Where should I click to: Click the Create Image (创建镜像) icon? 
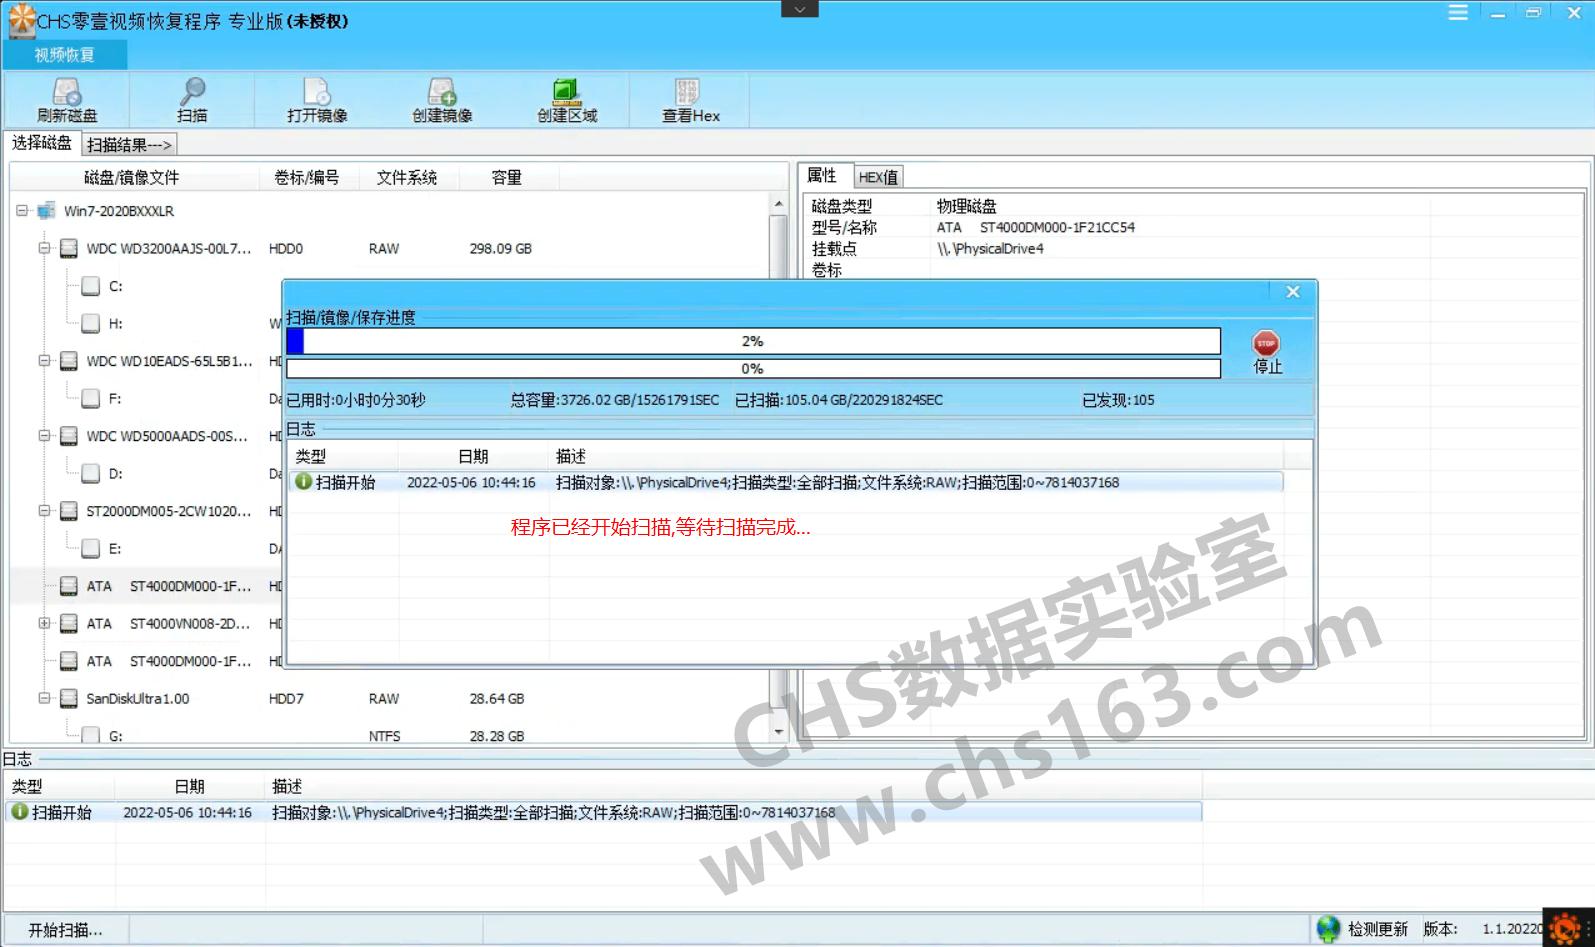442,92
